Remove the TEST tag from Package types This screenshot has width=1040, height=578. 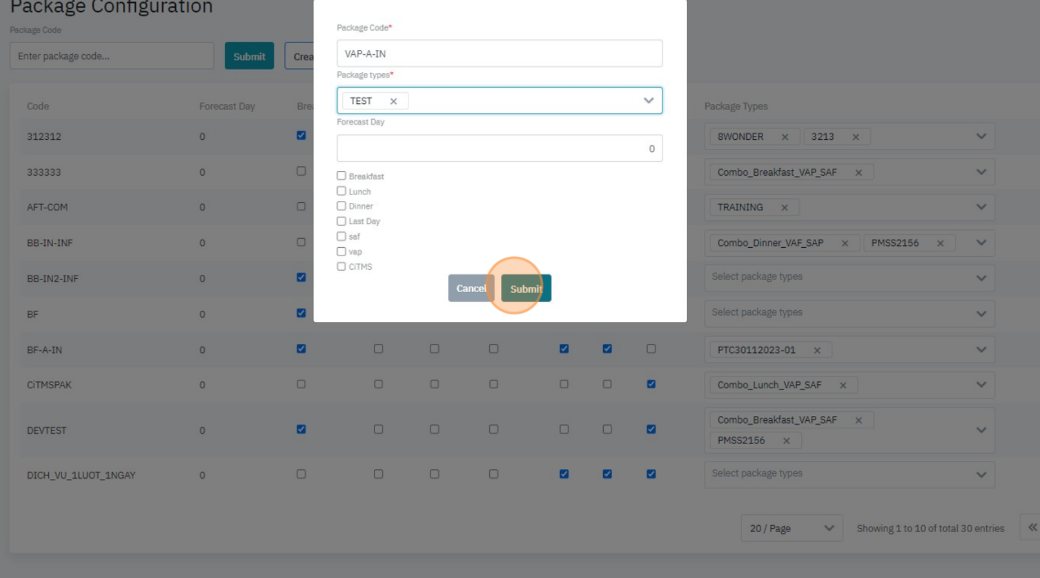point(393,101)
